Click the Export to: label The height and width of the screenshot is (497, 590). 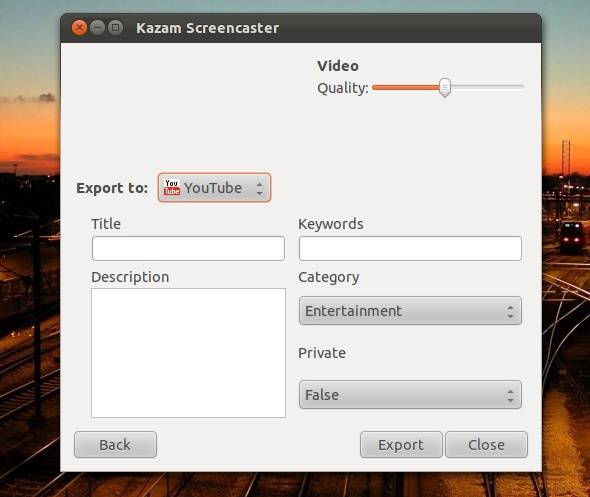[x=112, y=188]
